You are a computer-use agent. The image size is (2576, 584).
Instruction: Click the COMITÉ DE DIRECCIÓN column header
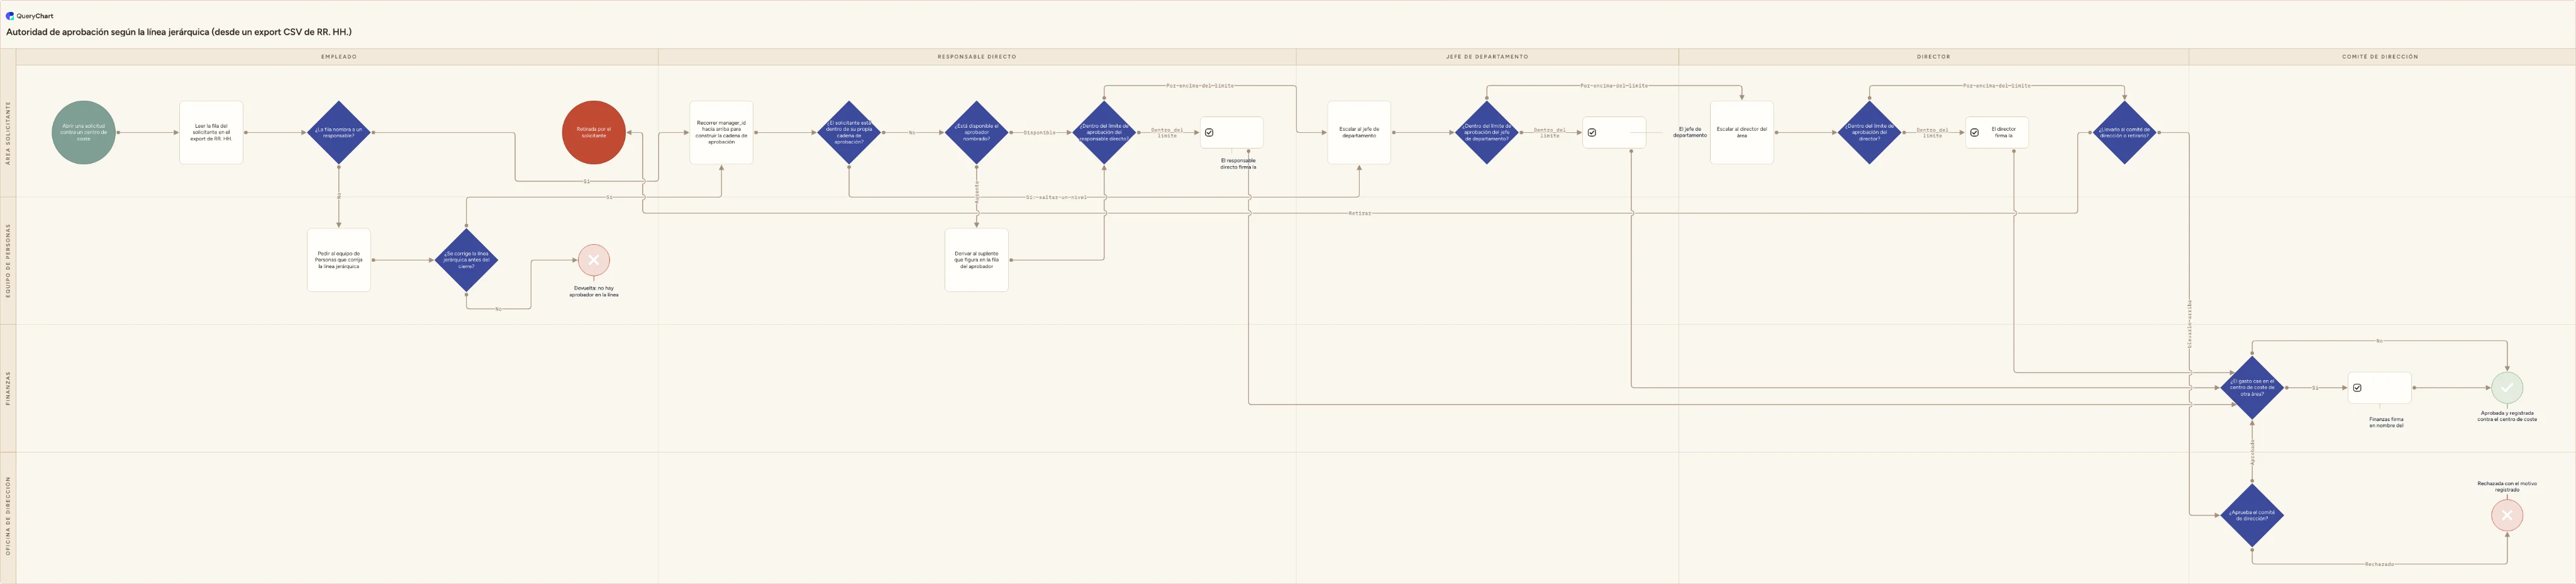pos(2380,57)
